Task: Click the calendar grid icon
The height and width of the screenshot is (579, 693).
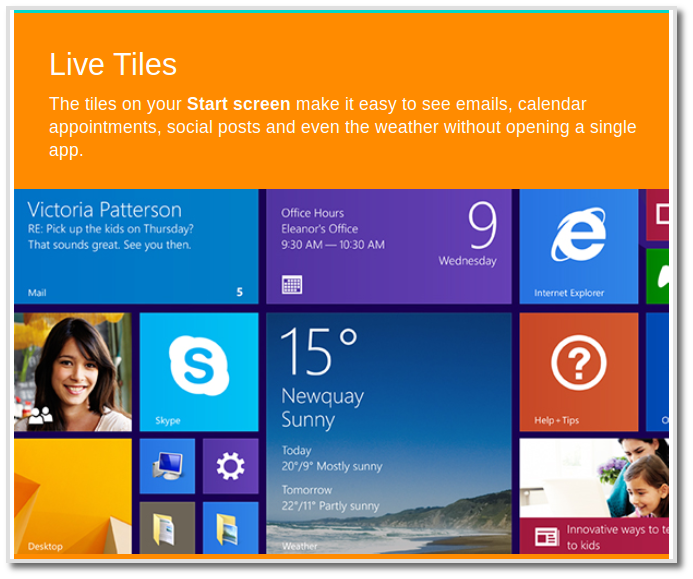Action: click(292, 285)
